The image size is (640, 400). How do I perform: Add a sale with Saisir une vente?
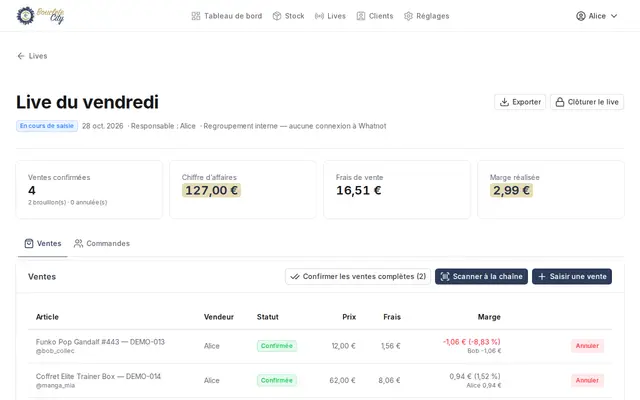[572, 277]
